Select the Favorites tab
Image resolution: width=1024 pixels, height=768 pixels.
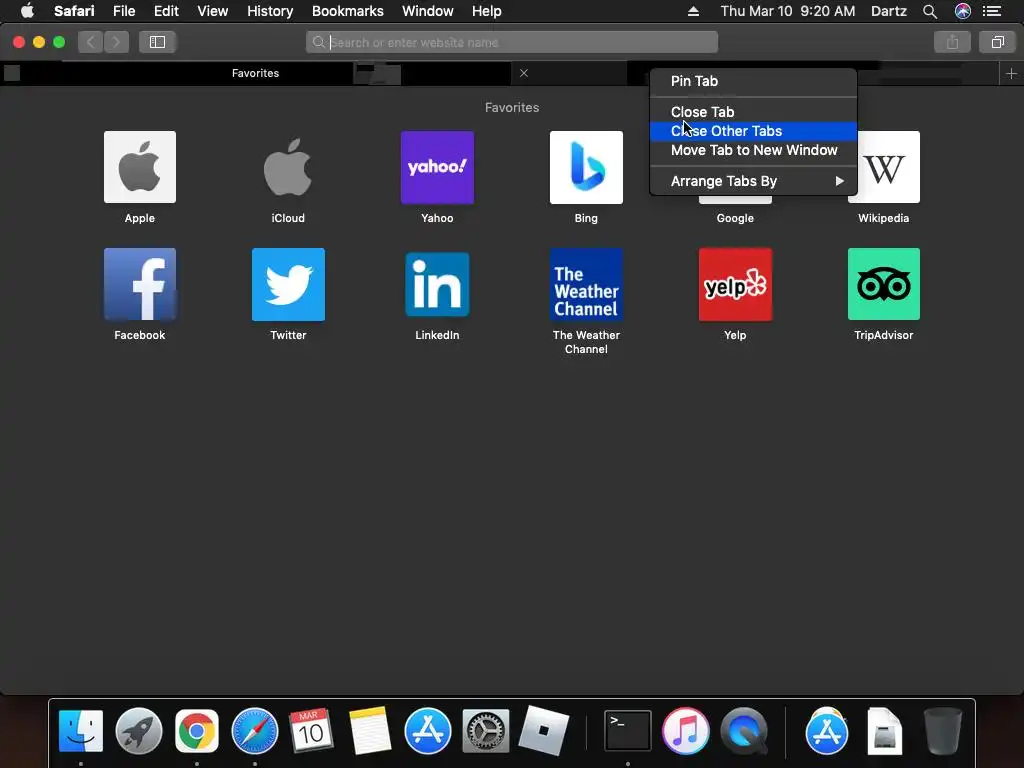[x=255, y=73]
